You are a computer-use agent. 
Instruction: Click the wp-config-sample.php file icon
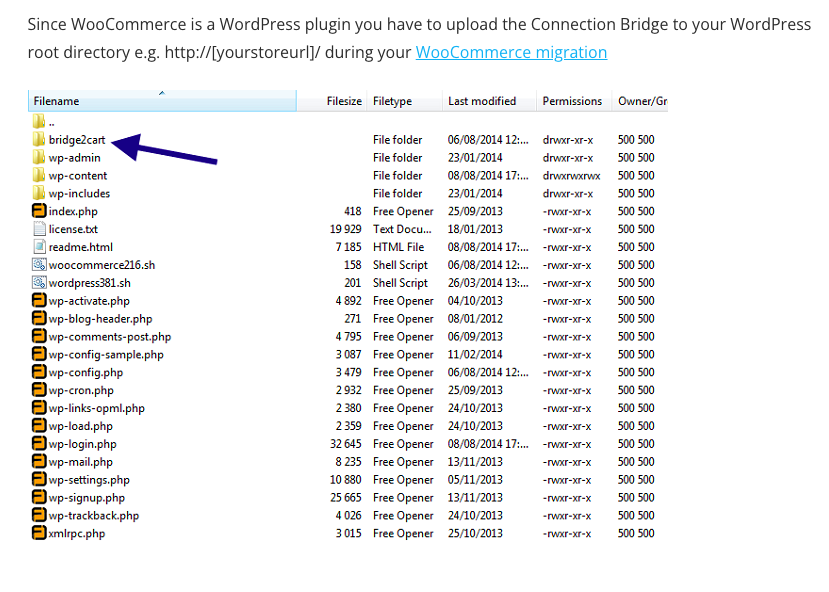coord(39,354)
